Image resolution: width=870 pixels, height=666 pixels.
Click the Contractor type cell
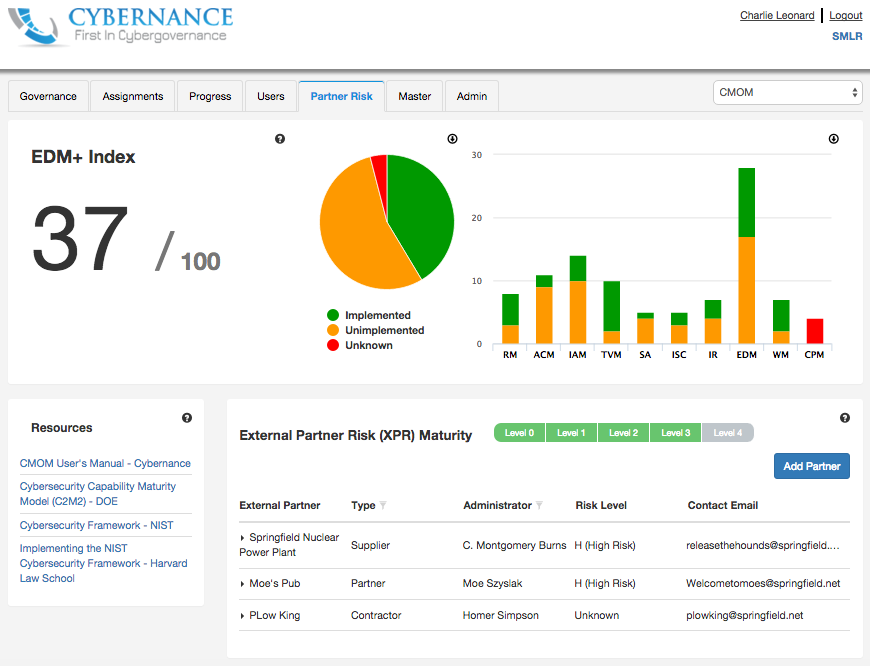click(376, 615)
